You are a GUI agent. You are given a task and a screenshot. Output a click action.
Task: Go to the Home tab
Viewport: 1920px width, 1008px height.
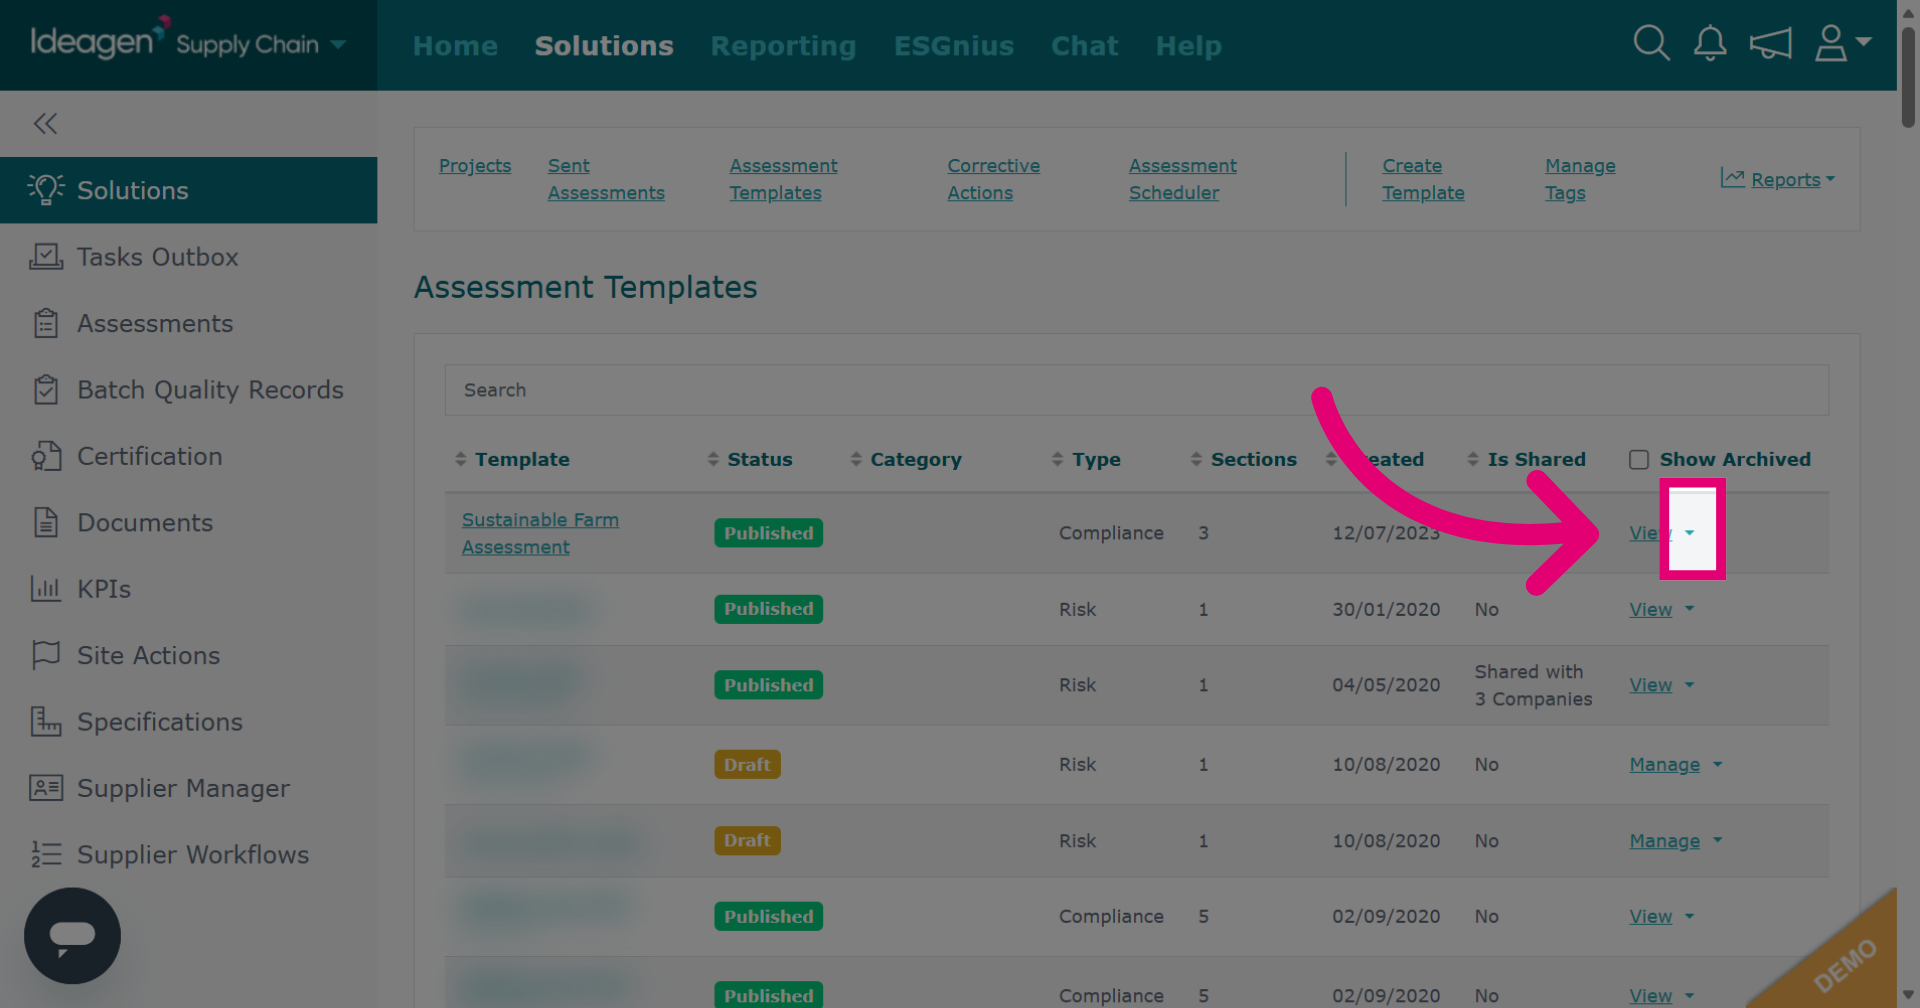pyautogui.click(x=455, y=46)
